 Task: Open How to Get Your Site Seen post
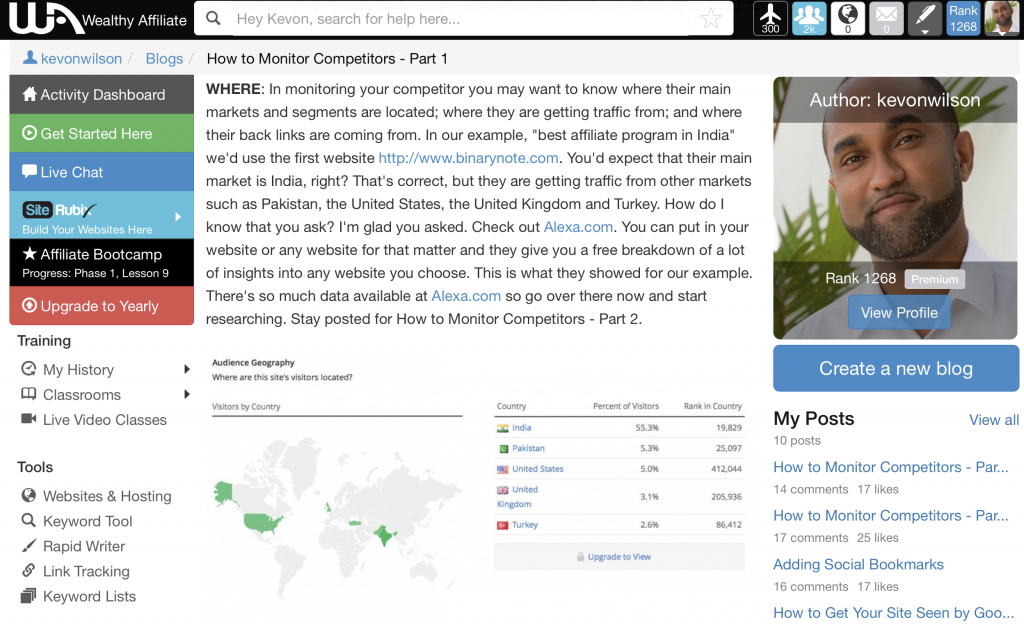pos(893,613)
